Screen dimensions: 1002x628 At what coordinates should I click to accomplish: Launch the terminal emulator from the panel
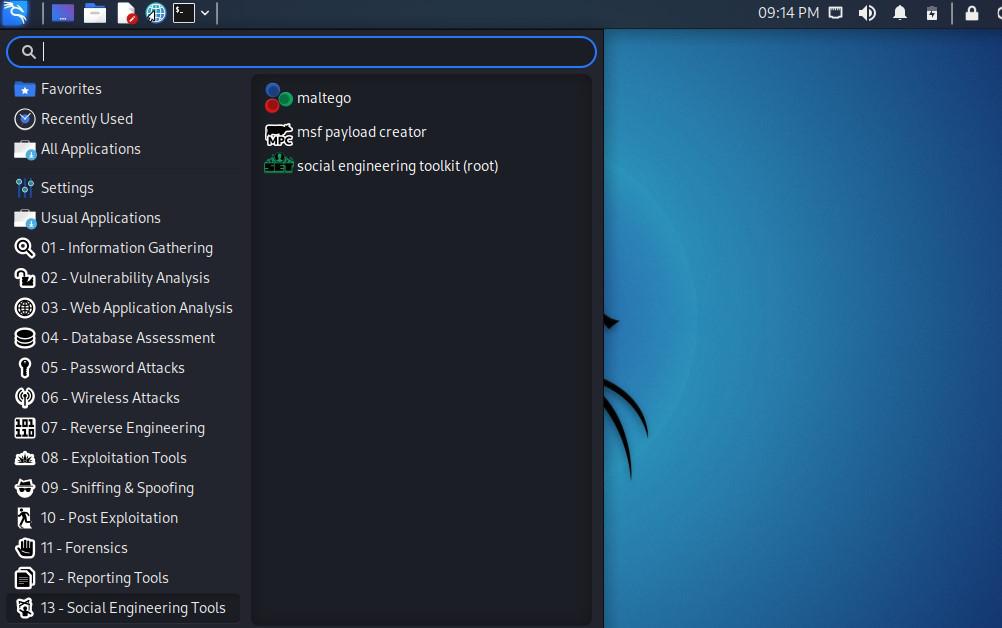tap(184, 13)
